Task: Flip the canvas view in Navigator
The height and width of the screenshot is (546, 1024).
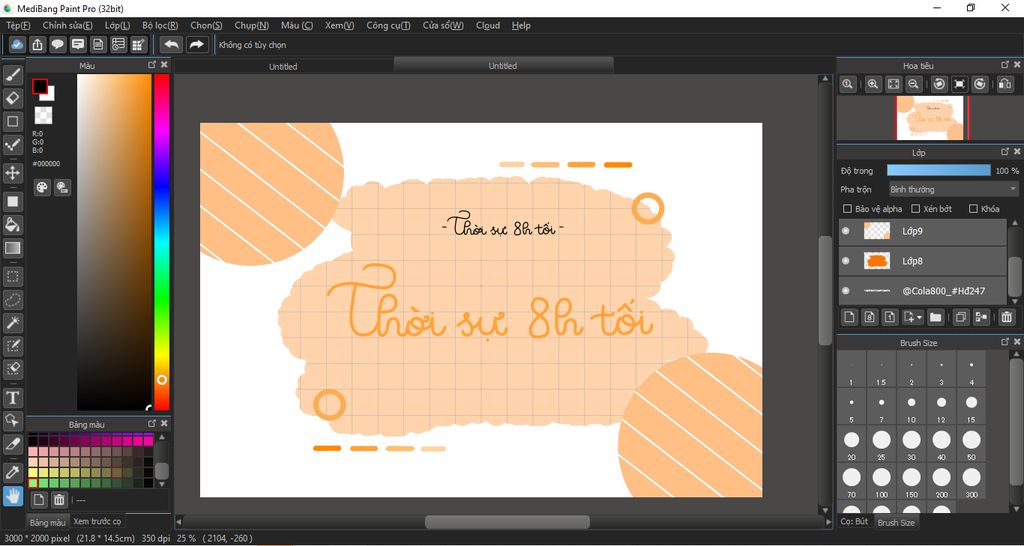Action: click(1006, 84)
